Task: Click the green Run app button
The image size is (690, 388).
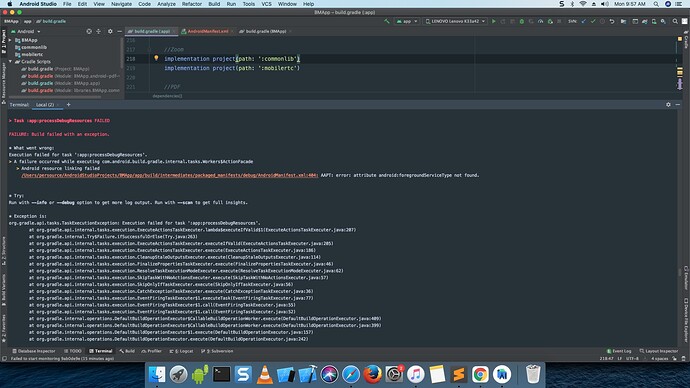Action: [x=494, y=21]
